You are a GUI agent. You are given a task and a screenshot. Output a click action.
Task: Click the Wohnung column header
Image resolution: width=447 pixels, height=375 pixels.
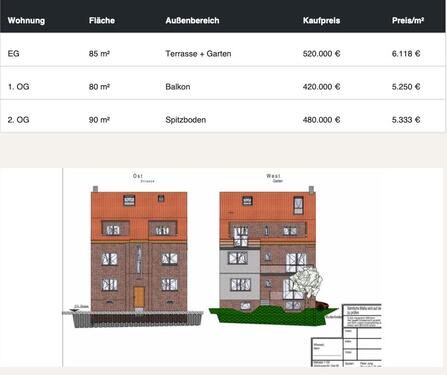pyautogui.click(x=26, y=21)
